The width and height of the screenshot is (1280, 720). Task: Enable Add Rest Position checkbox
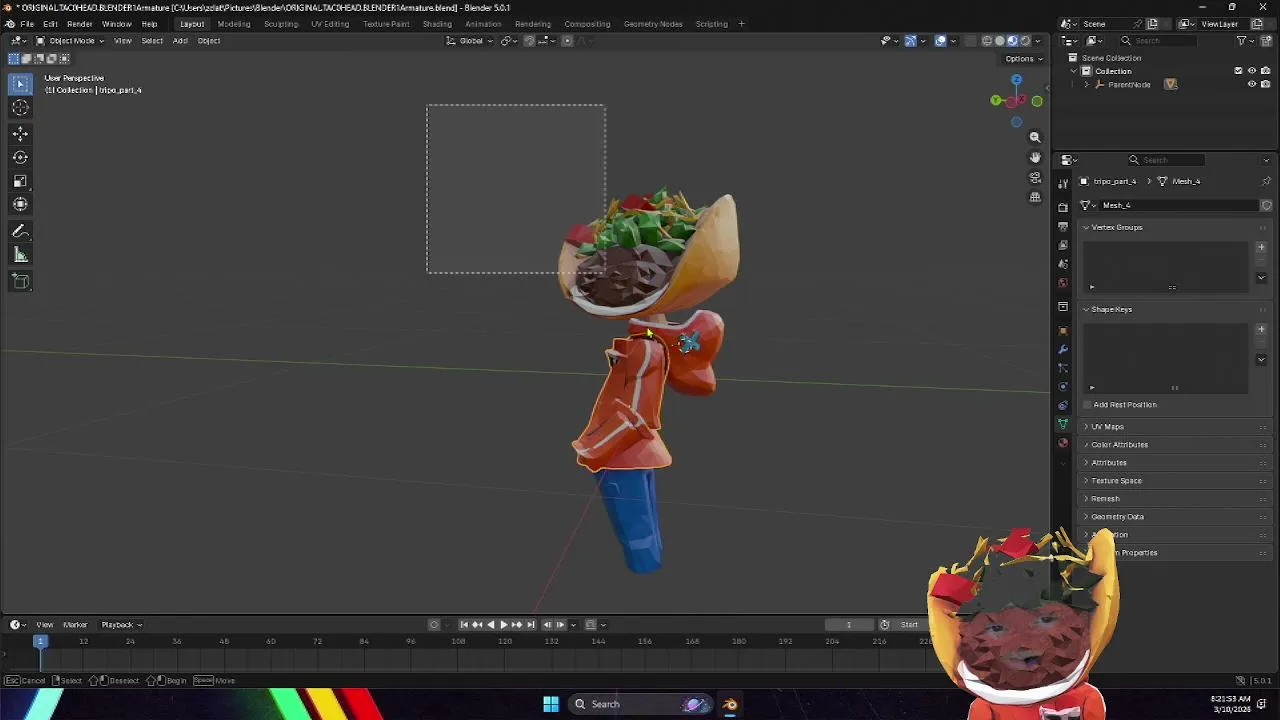coord(1087,405)
